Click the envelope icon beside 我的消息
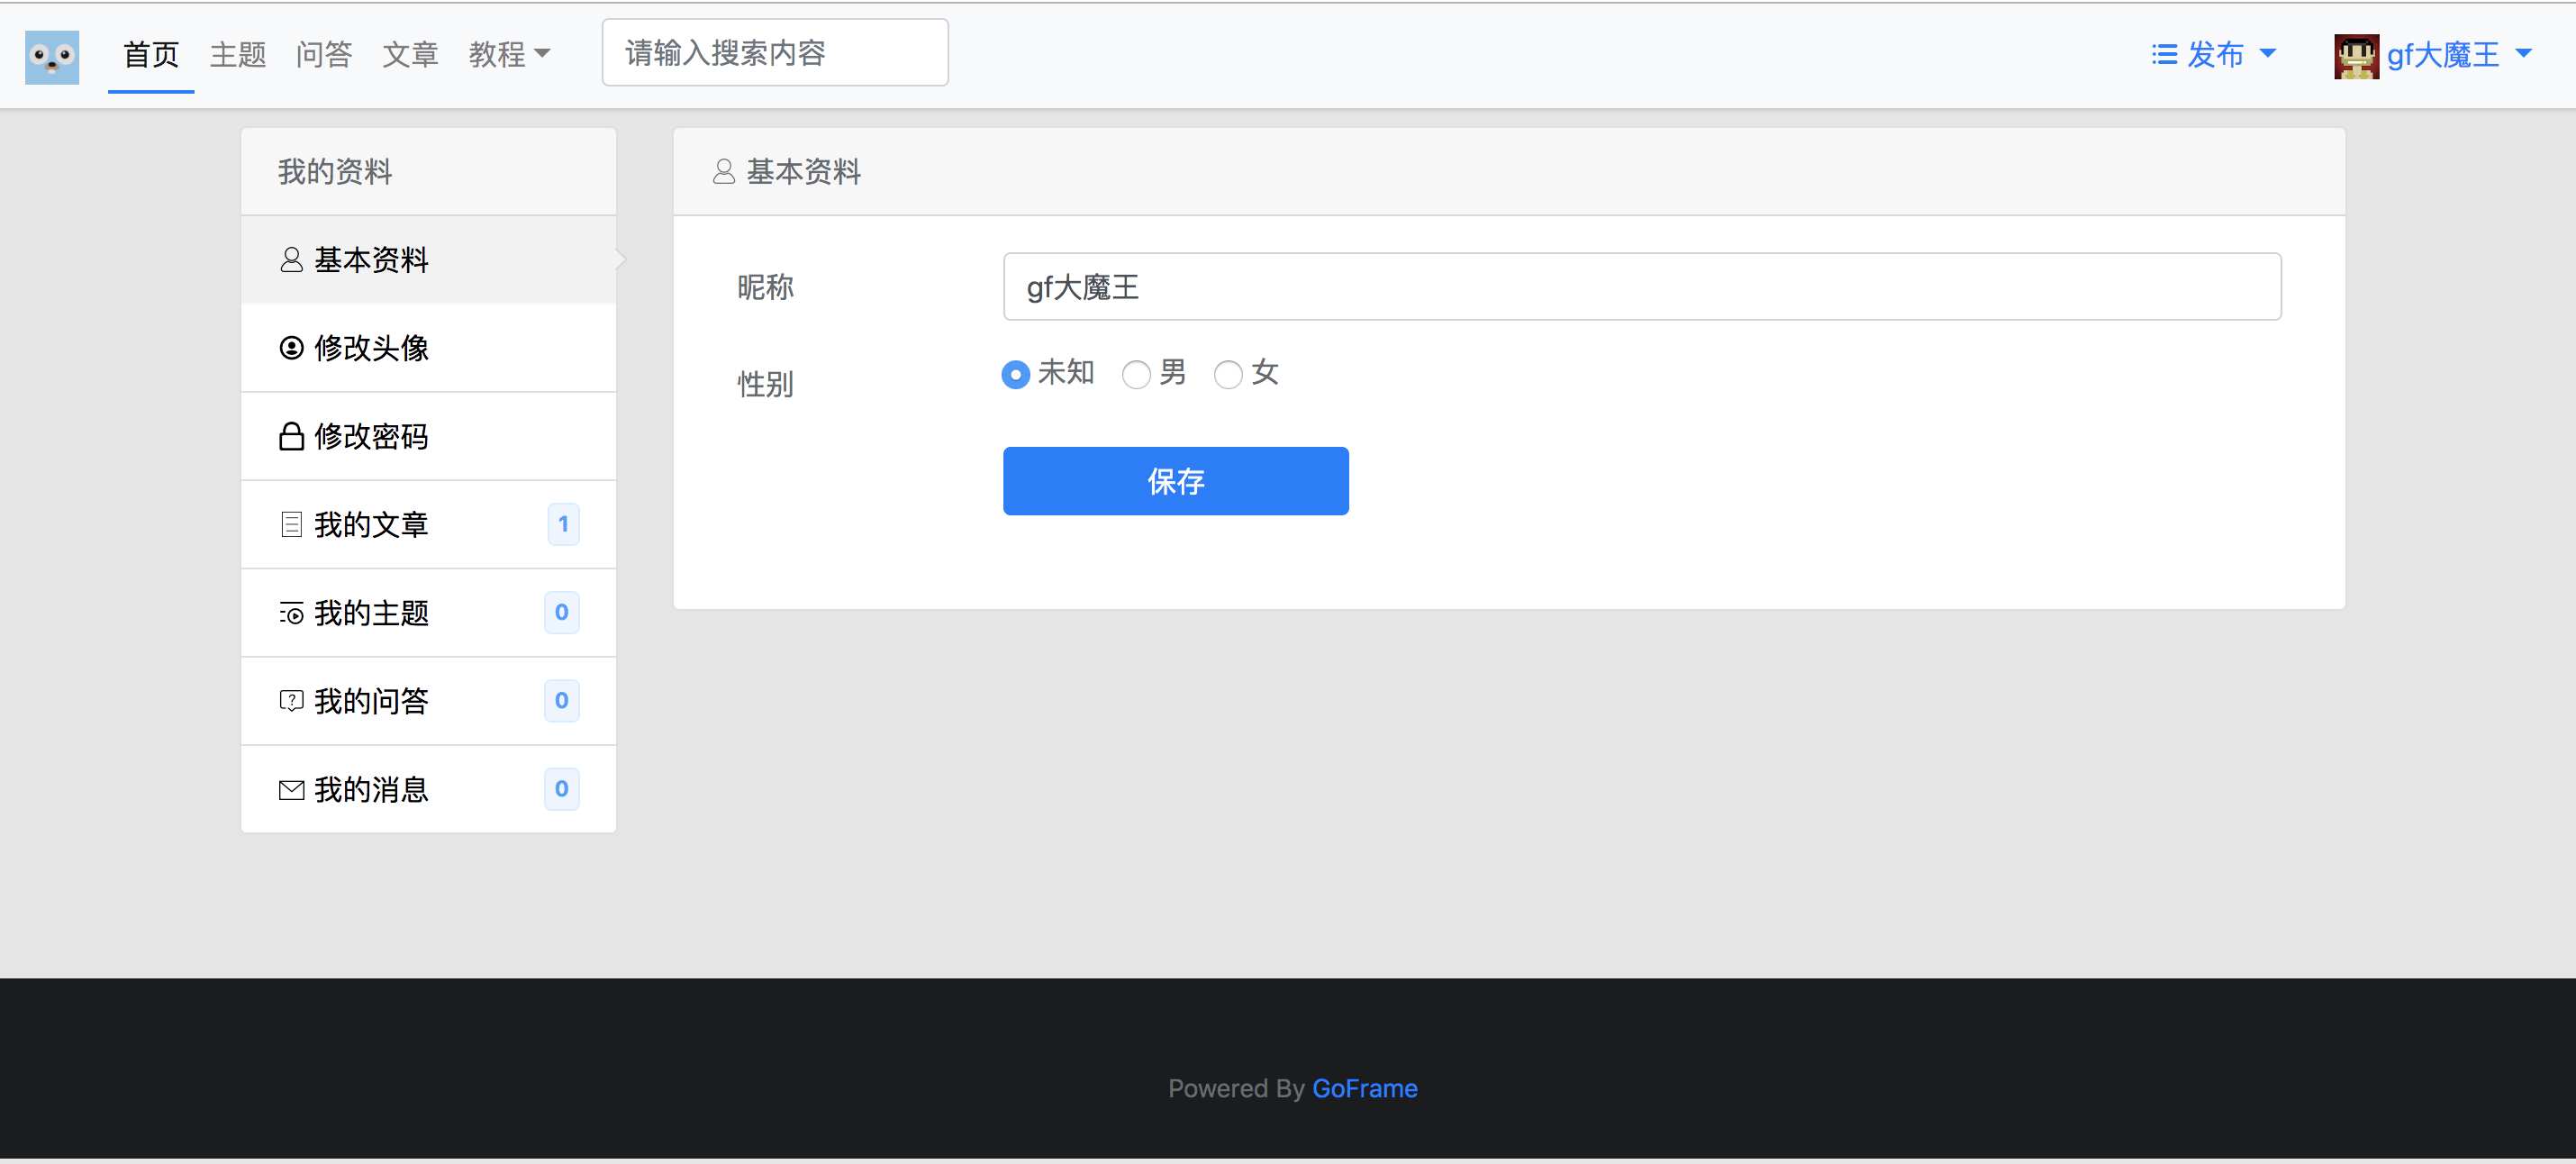The width and height of the screenshot is (2576, 1164). click(x=291, y=790)
